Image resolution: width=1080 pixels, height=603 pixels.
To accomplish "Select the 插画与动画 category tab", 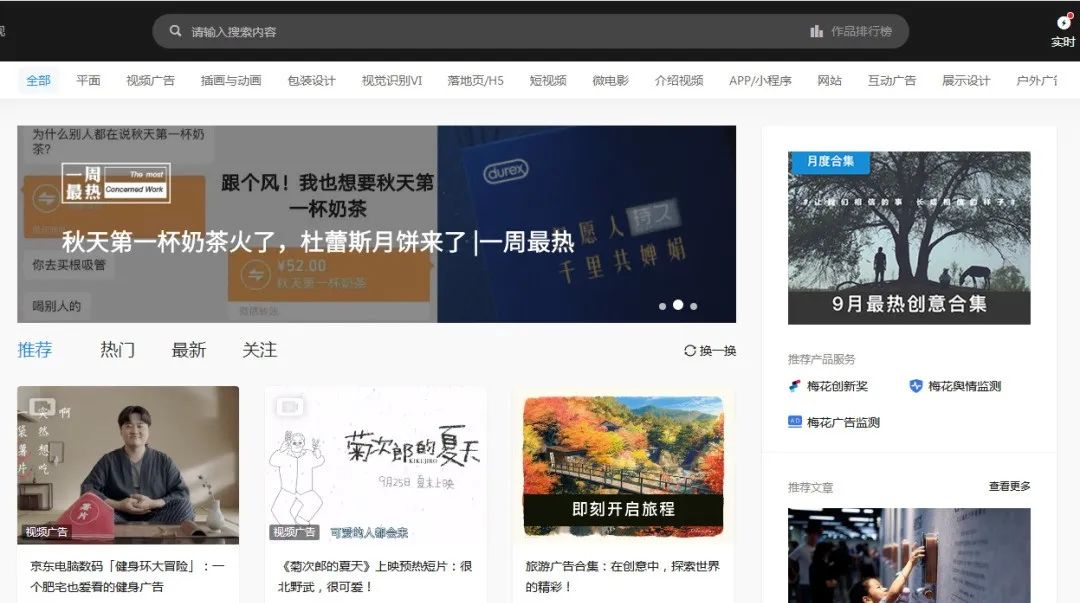I will pos(231,81).
